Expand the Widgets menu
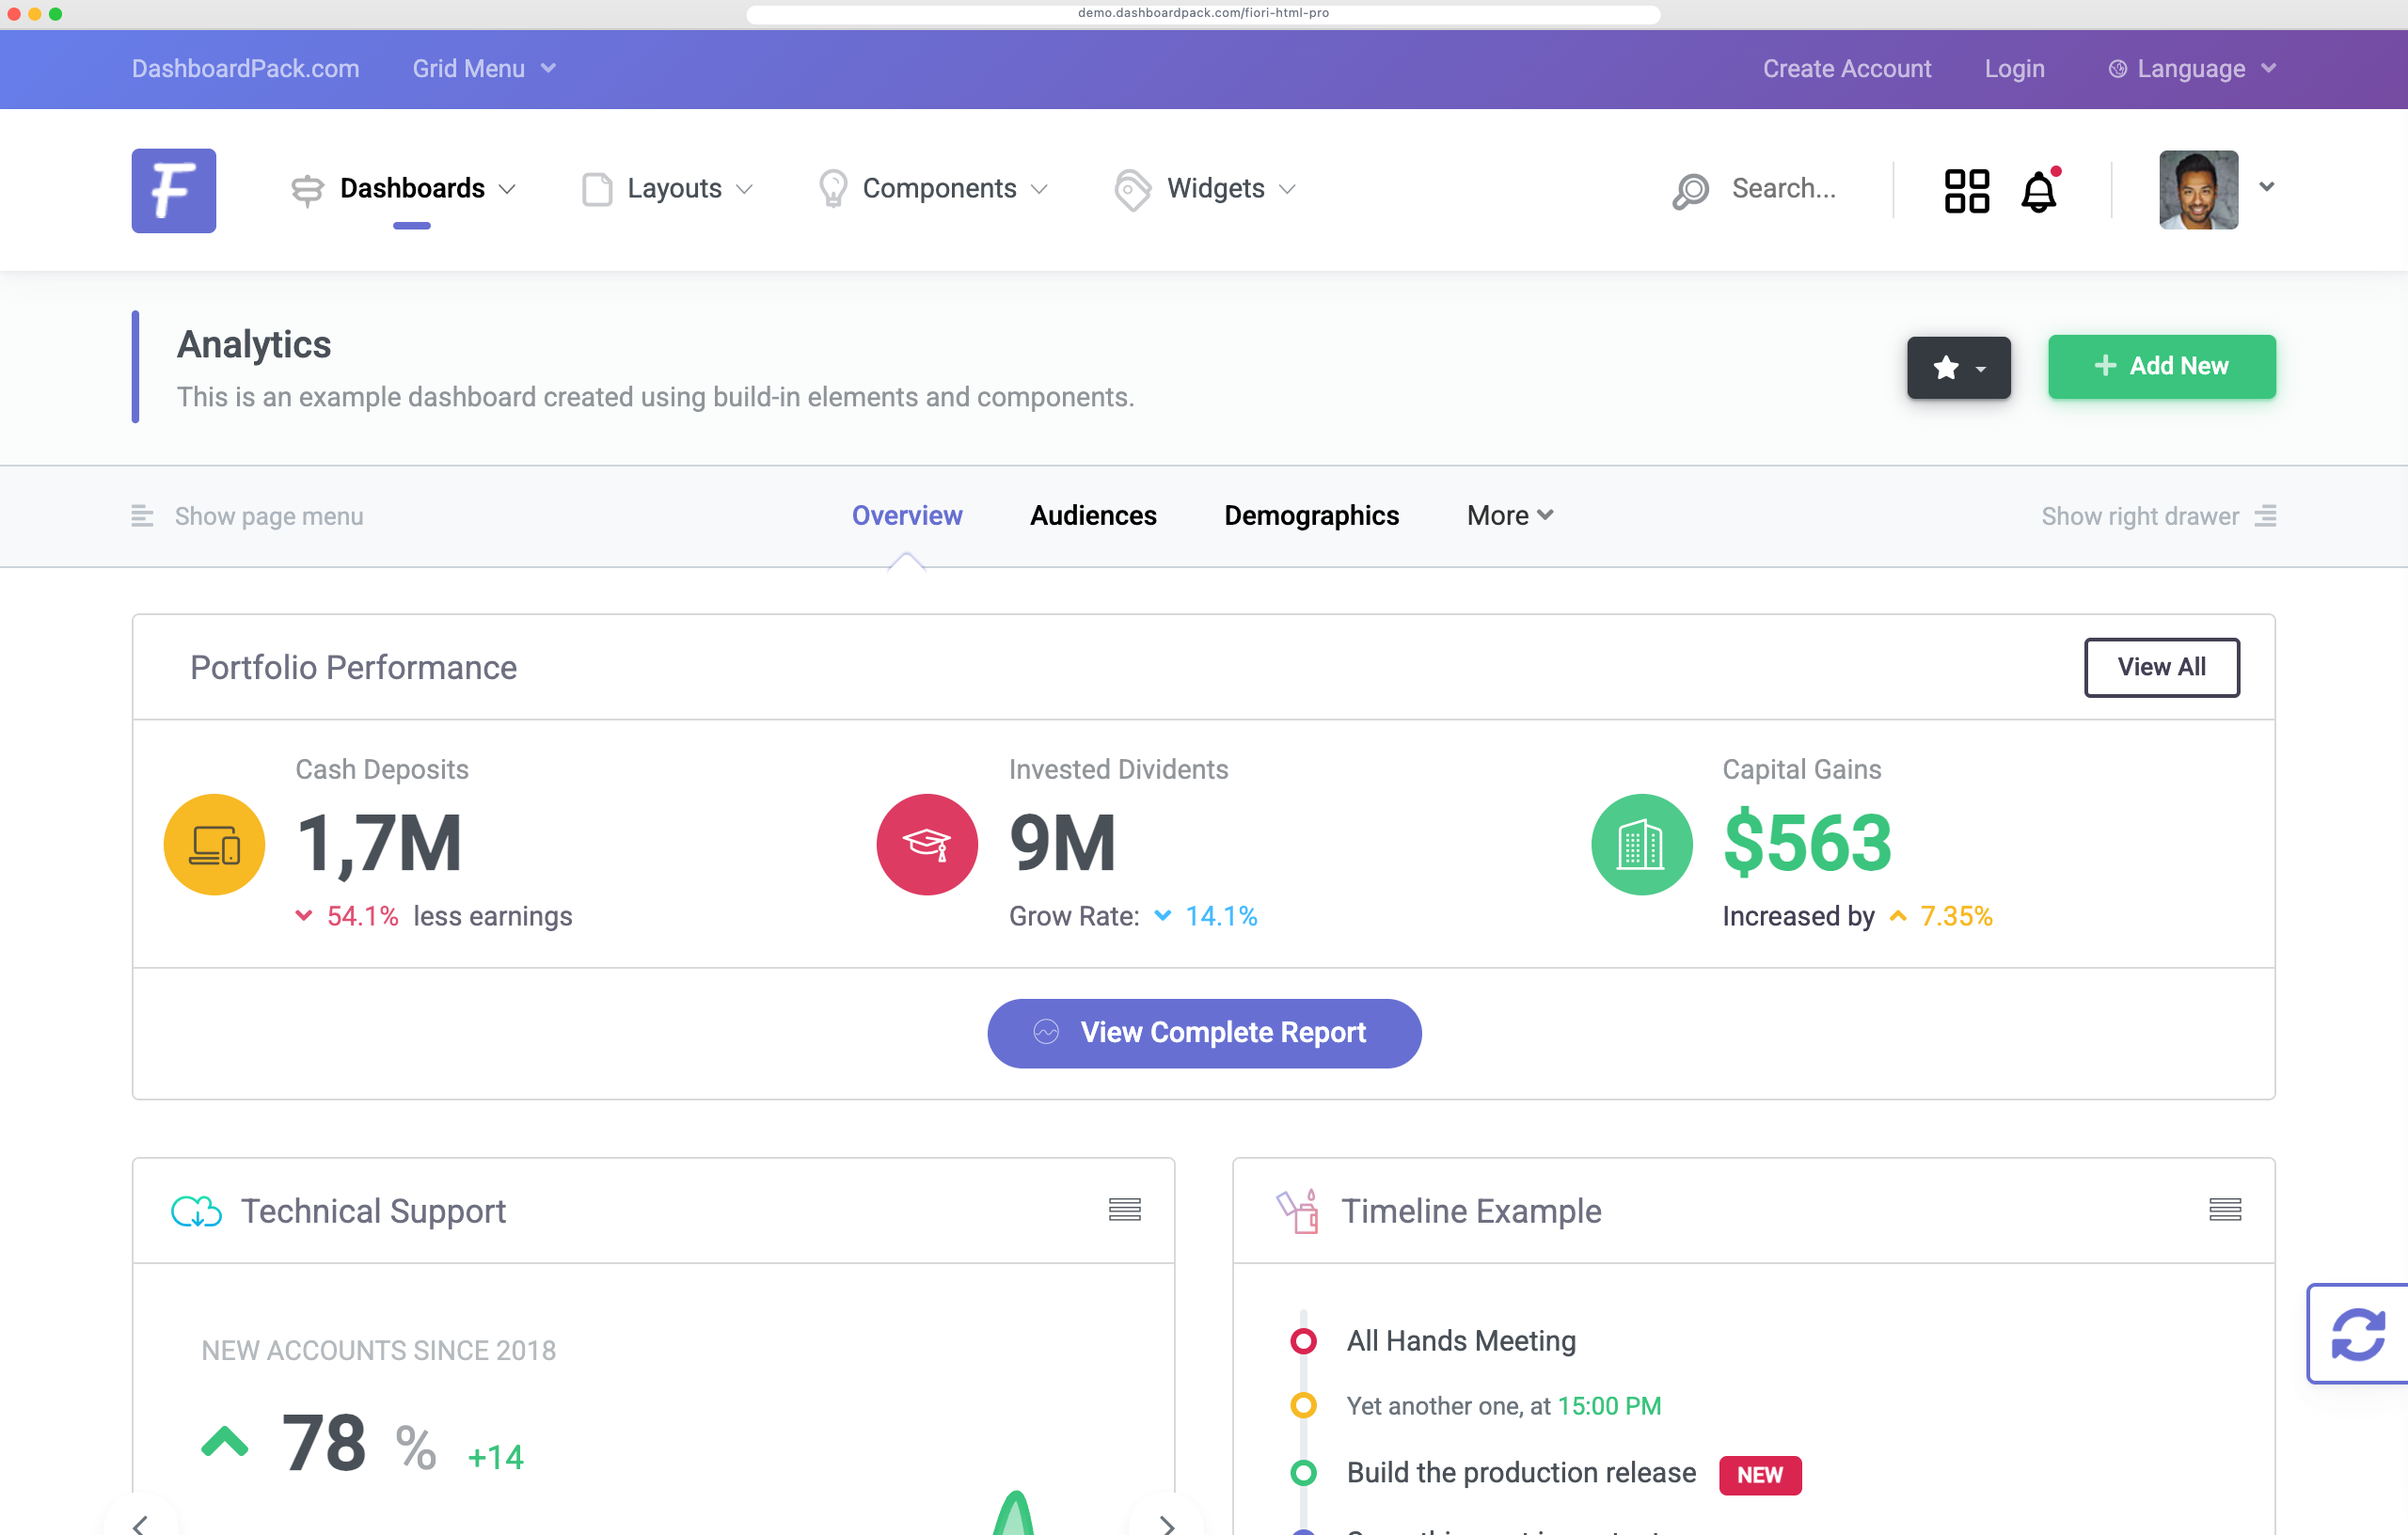 click(1205, 189)
